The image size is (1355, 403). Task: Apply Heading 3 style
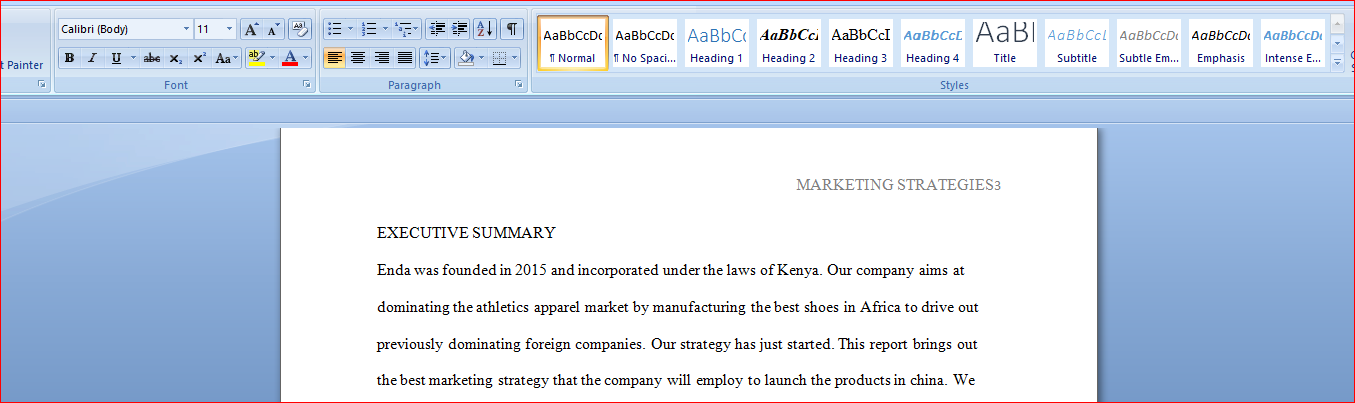861,43
